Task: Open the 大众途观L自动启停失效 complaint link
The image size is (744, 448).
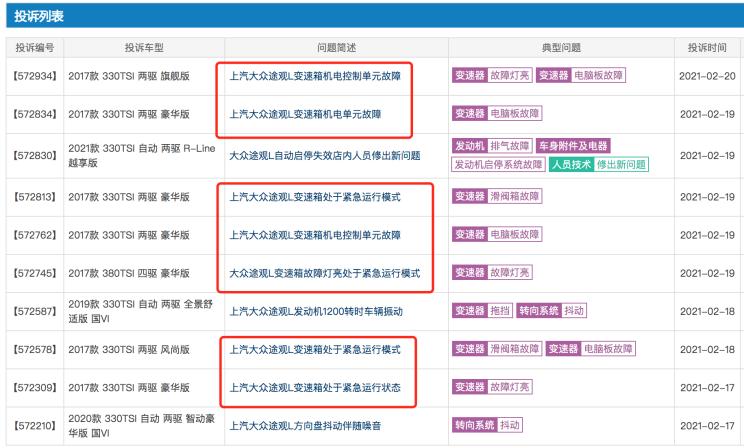Action: coord(325,156)
